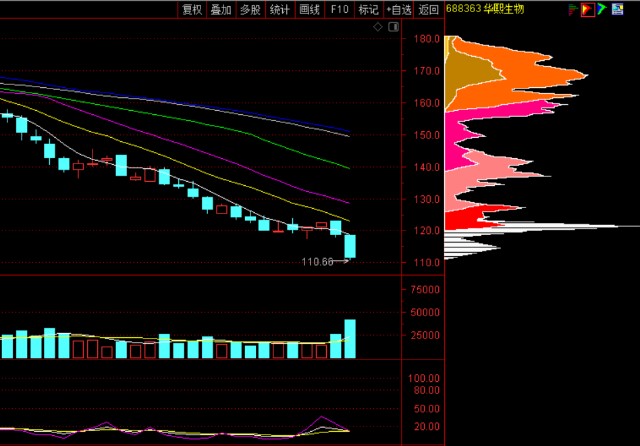Click the 复权 toolbar button
The width and height of the screenshot is (640, 446).
[x=192, y=9]
